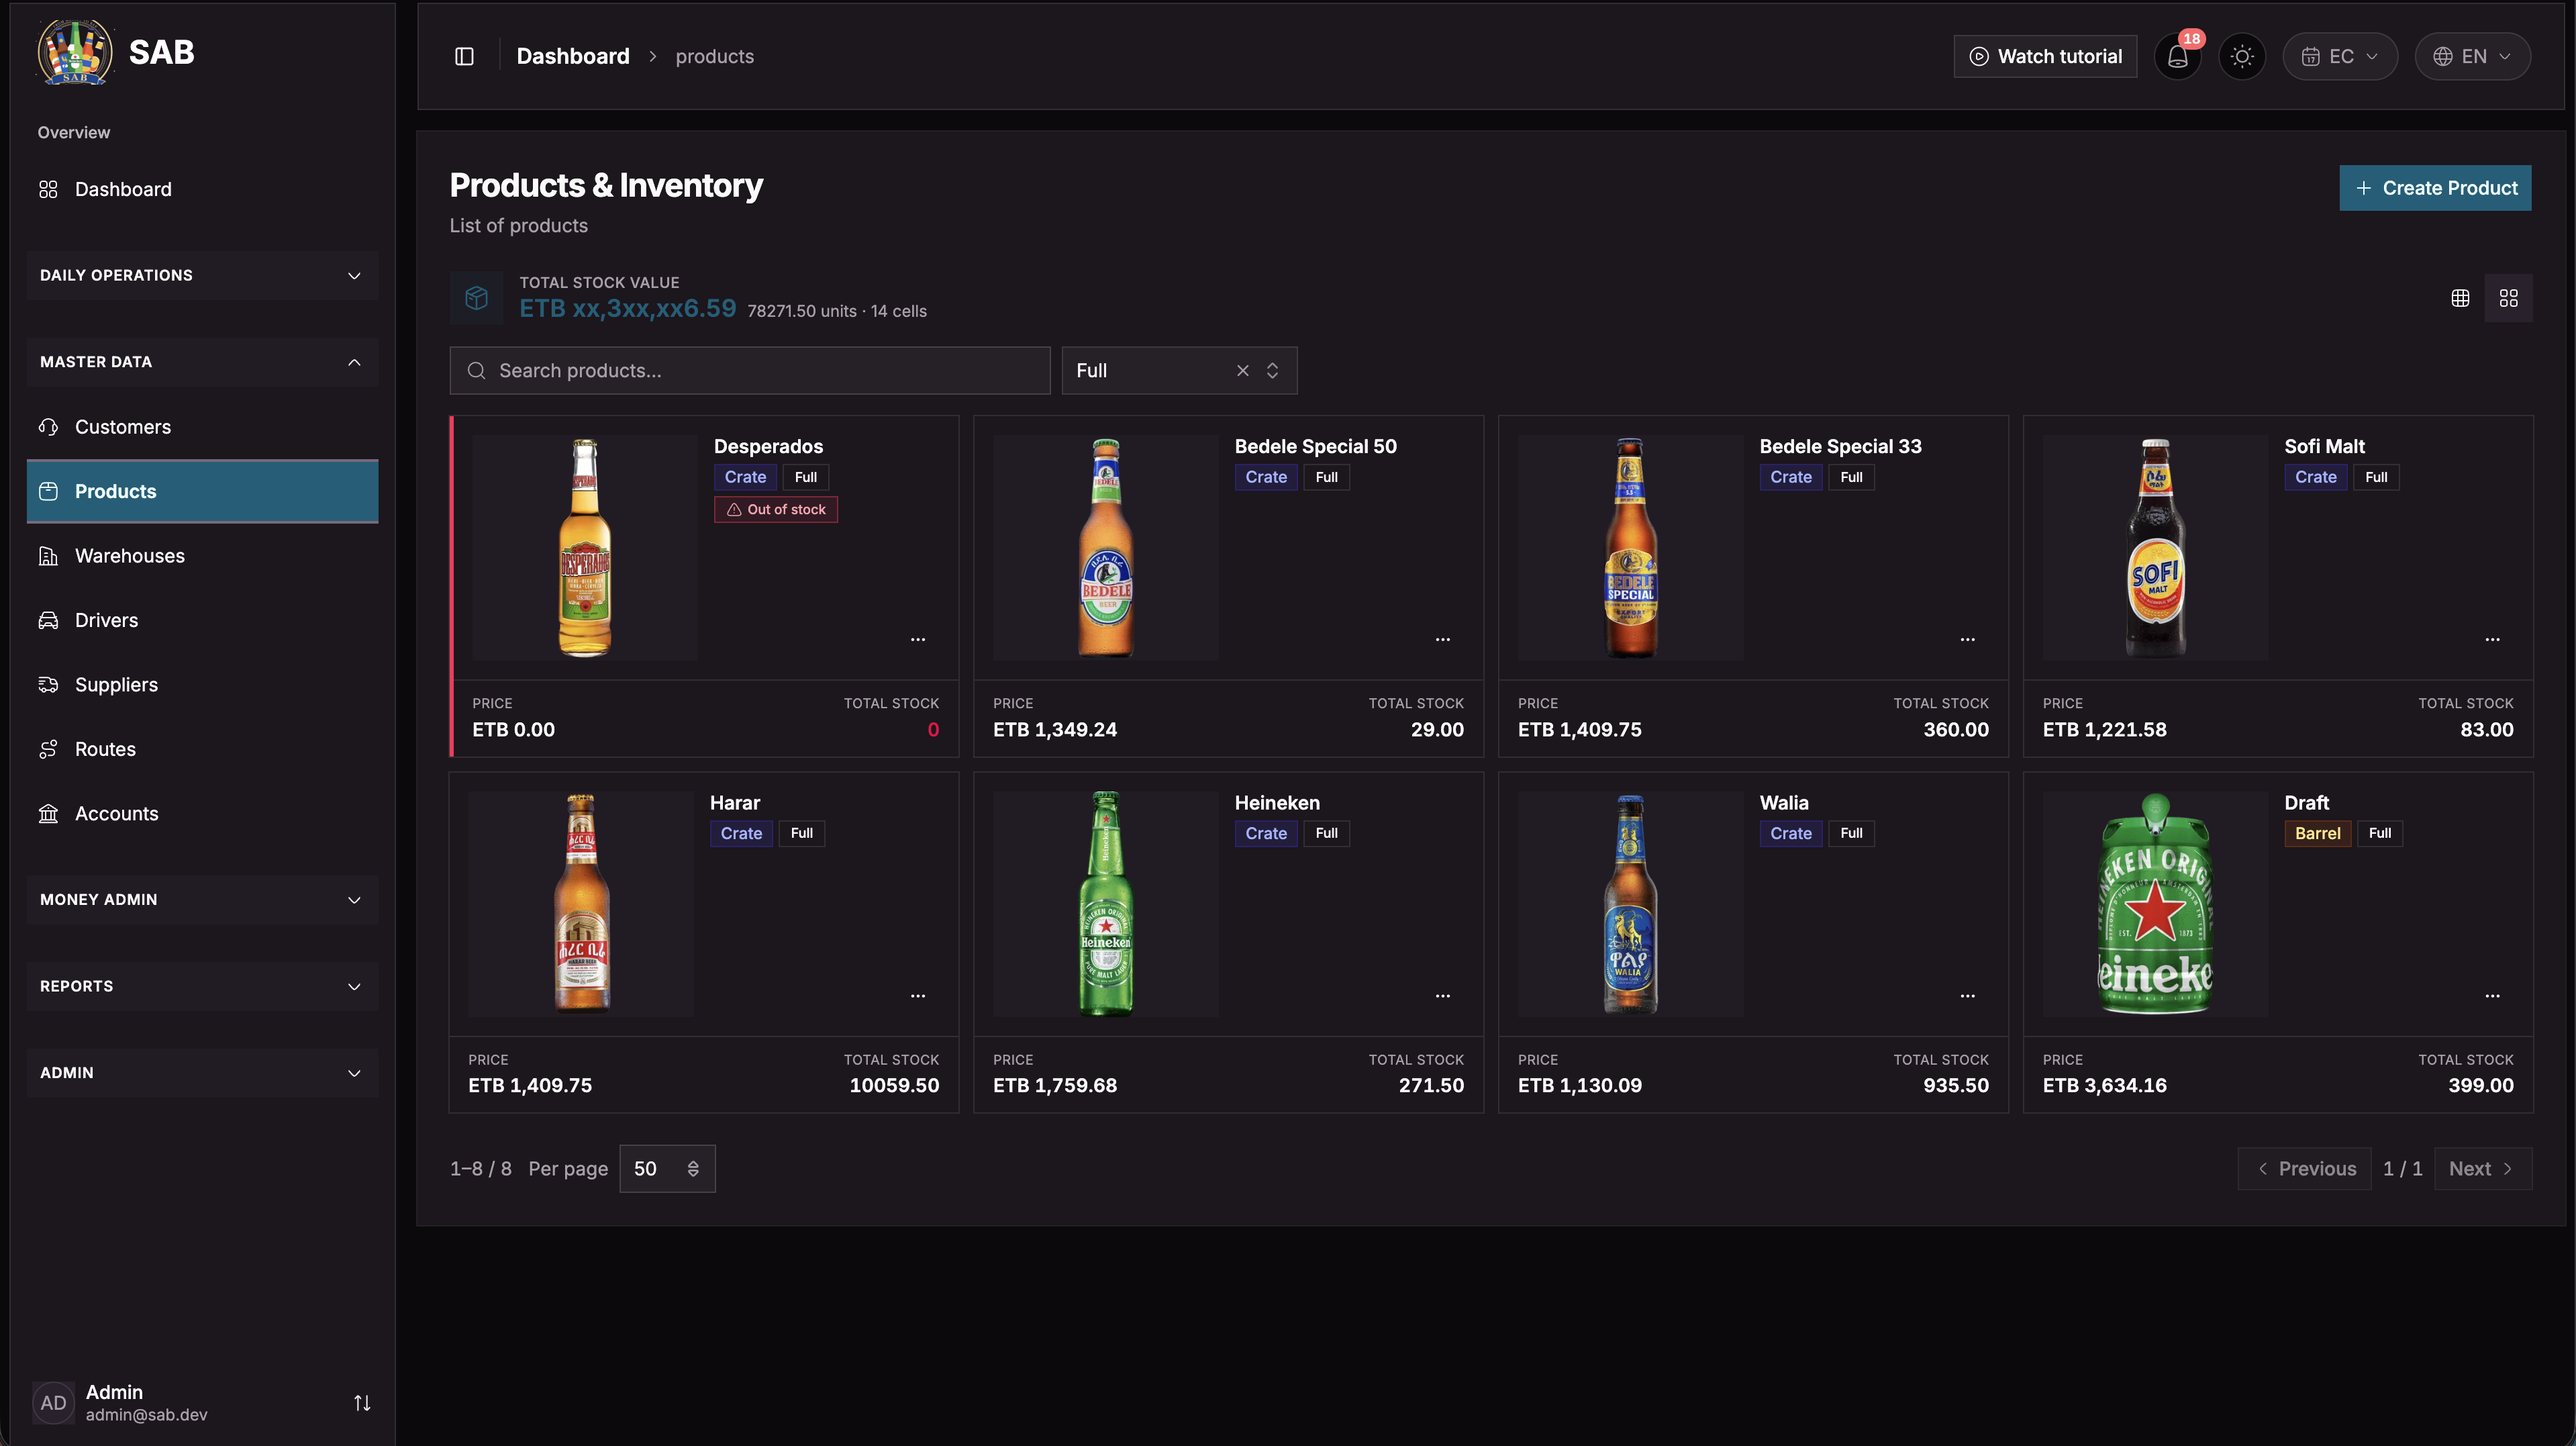Click price ETB 3,634.16
The width and height of the screenshot is (2576, 1446).
coord(2105,1086)
